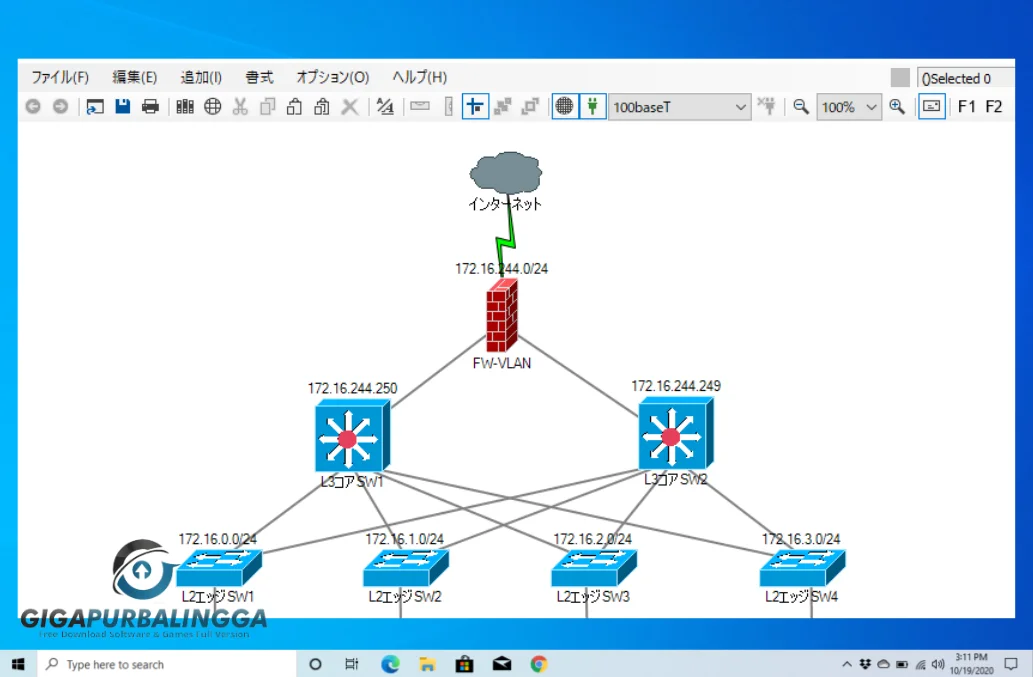
Task: Open the 追加(I) menu
Action: click(201, 77)
